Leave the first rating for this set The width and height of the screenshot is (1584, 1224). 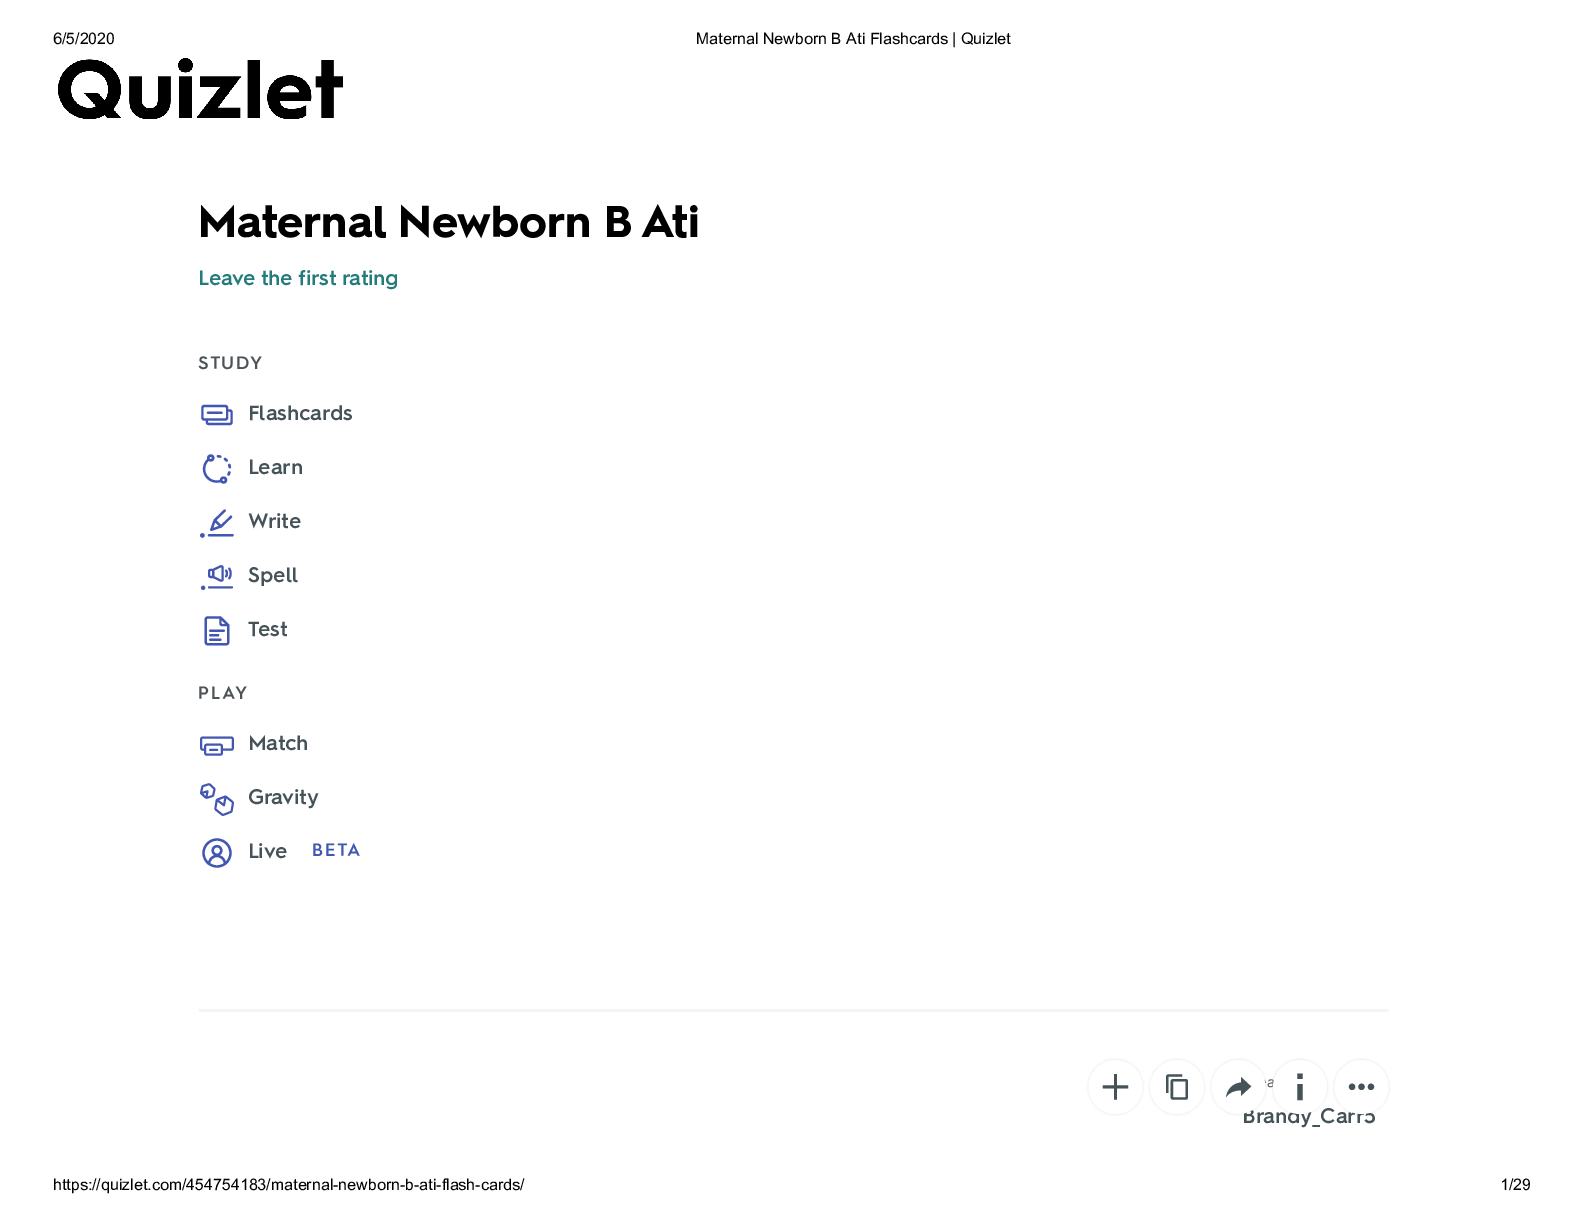298,278
